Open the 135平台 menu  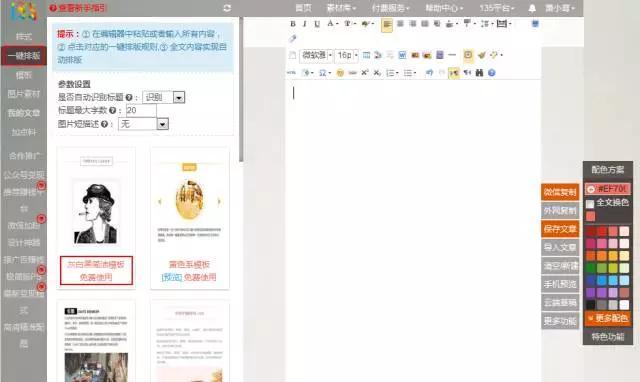[497, 8]
